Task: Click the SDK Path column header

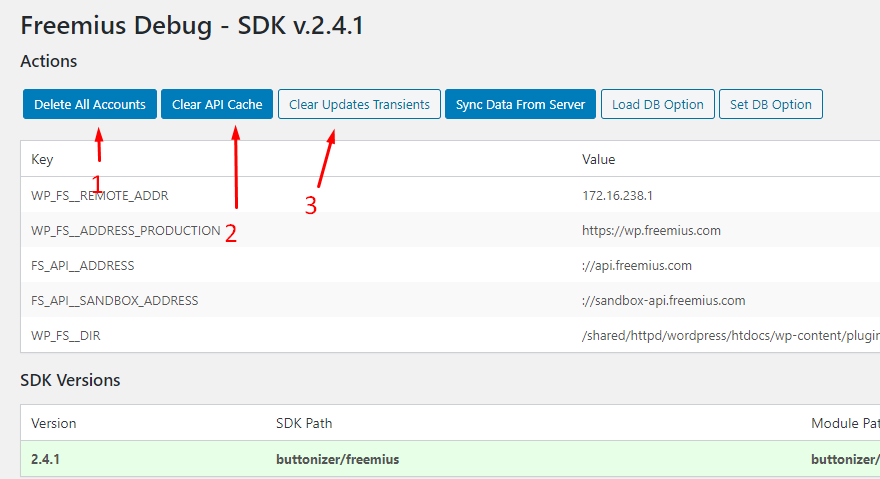Action: (304, 423)
